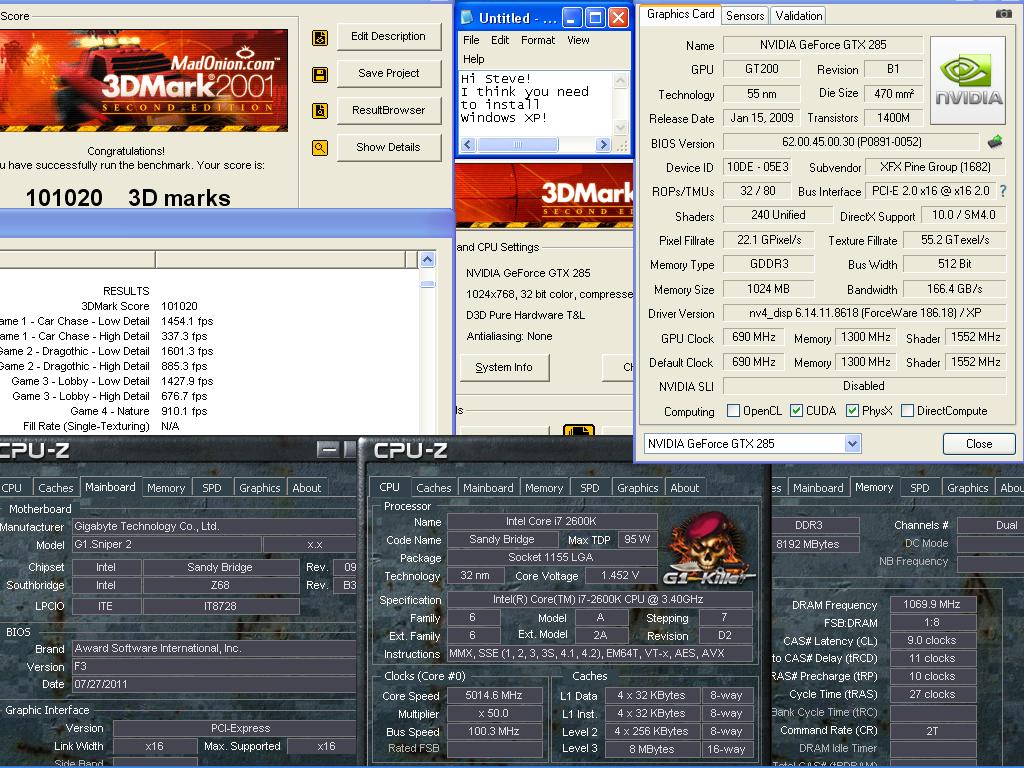This screenshot has height=768, width=1024.
Task: Click the Close button in GPU-Z
Action: tap(979, 444)
